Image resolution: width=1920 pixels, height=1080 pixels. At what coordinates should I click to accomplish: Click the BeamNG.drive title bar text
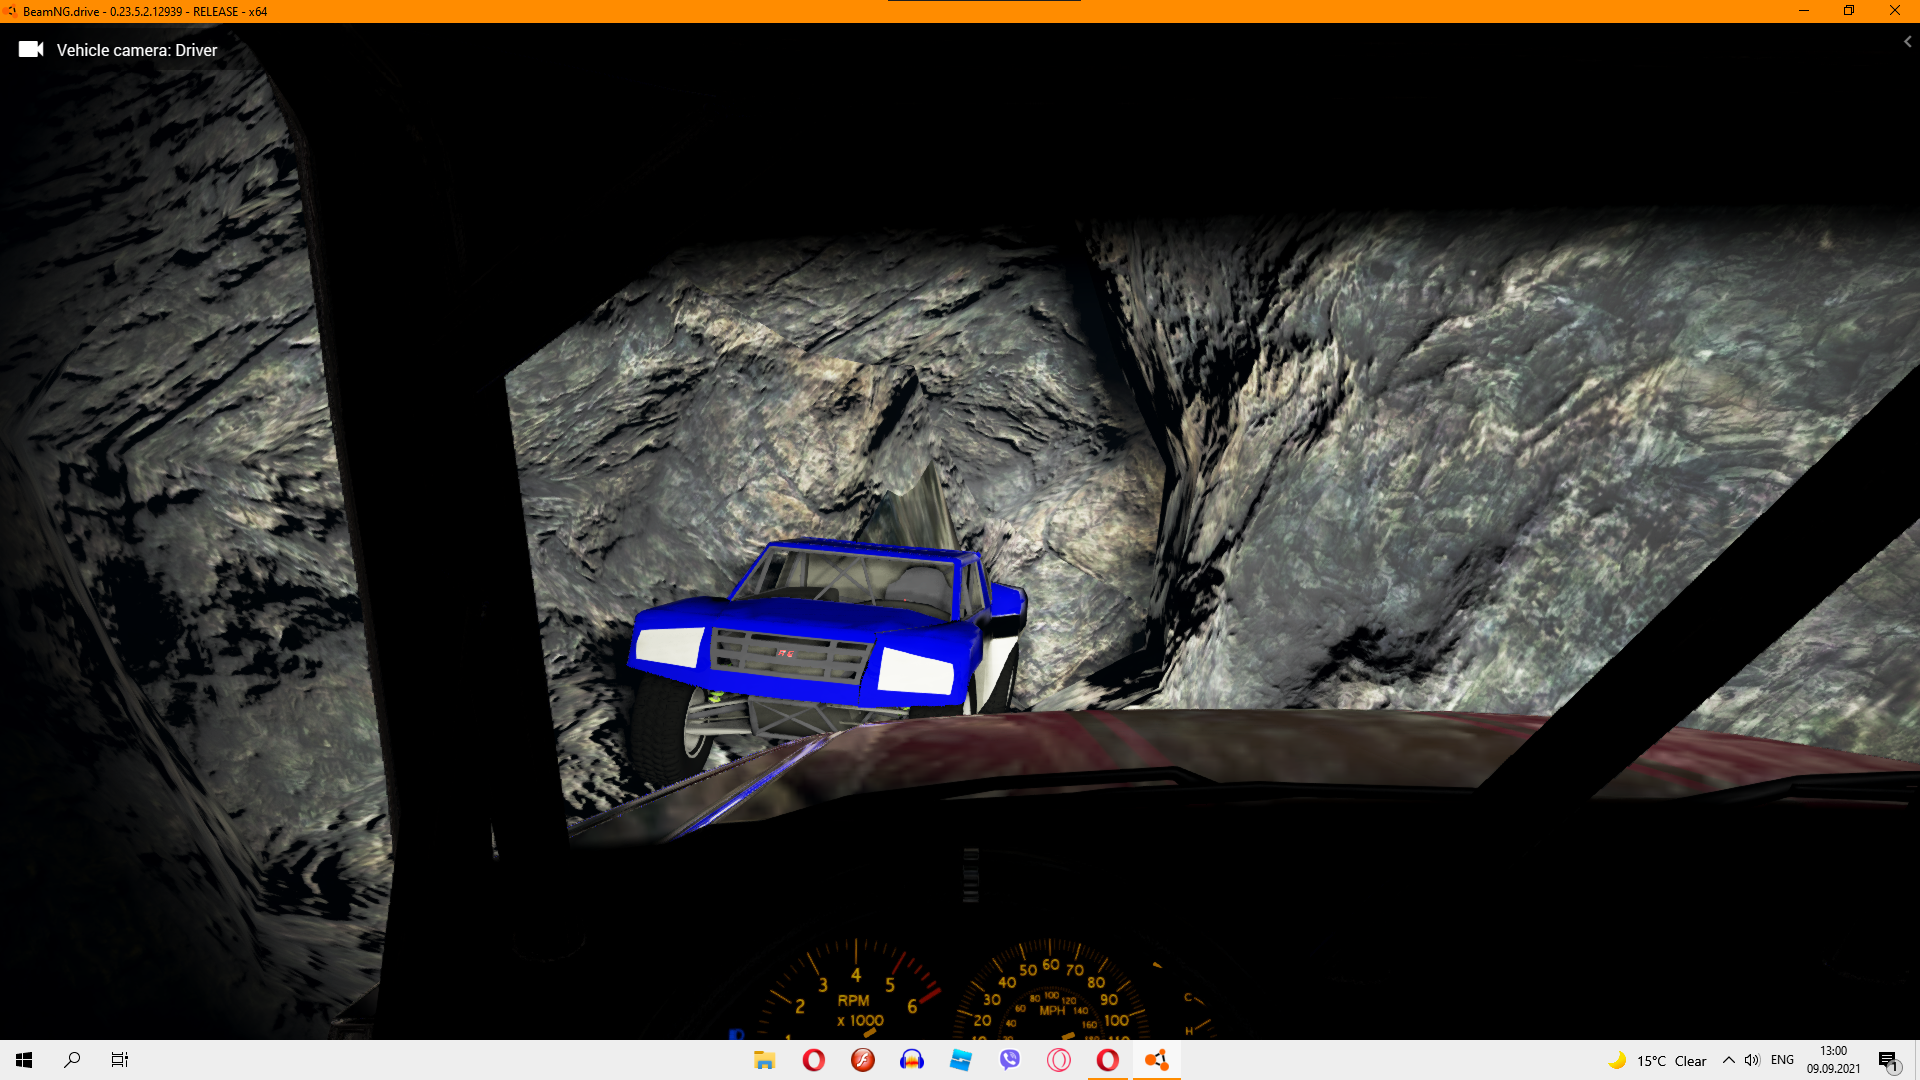145,12
